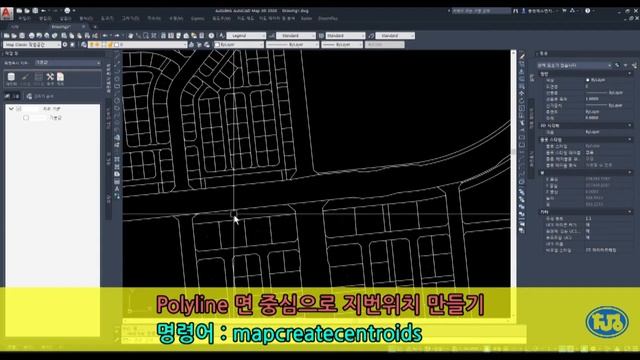Collapse the General section in Properties palette

click(x=630, y=74)
